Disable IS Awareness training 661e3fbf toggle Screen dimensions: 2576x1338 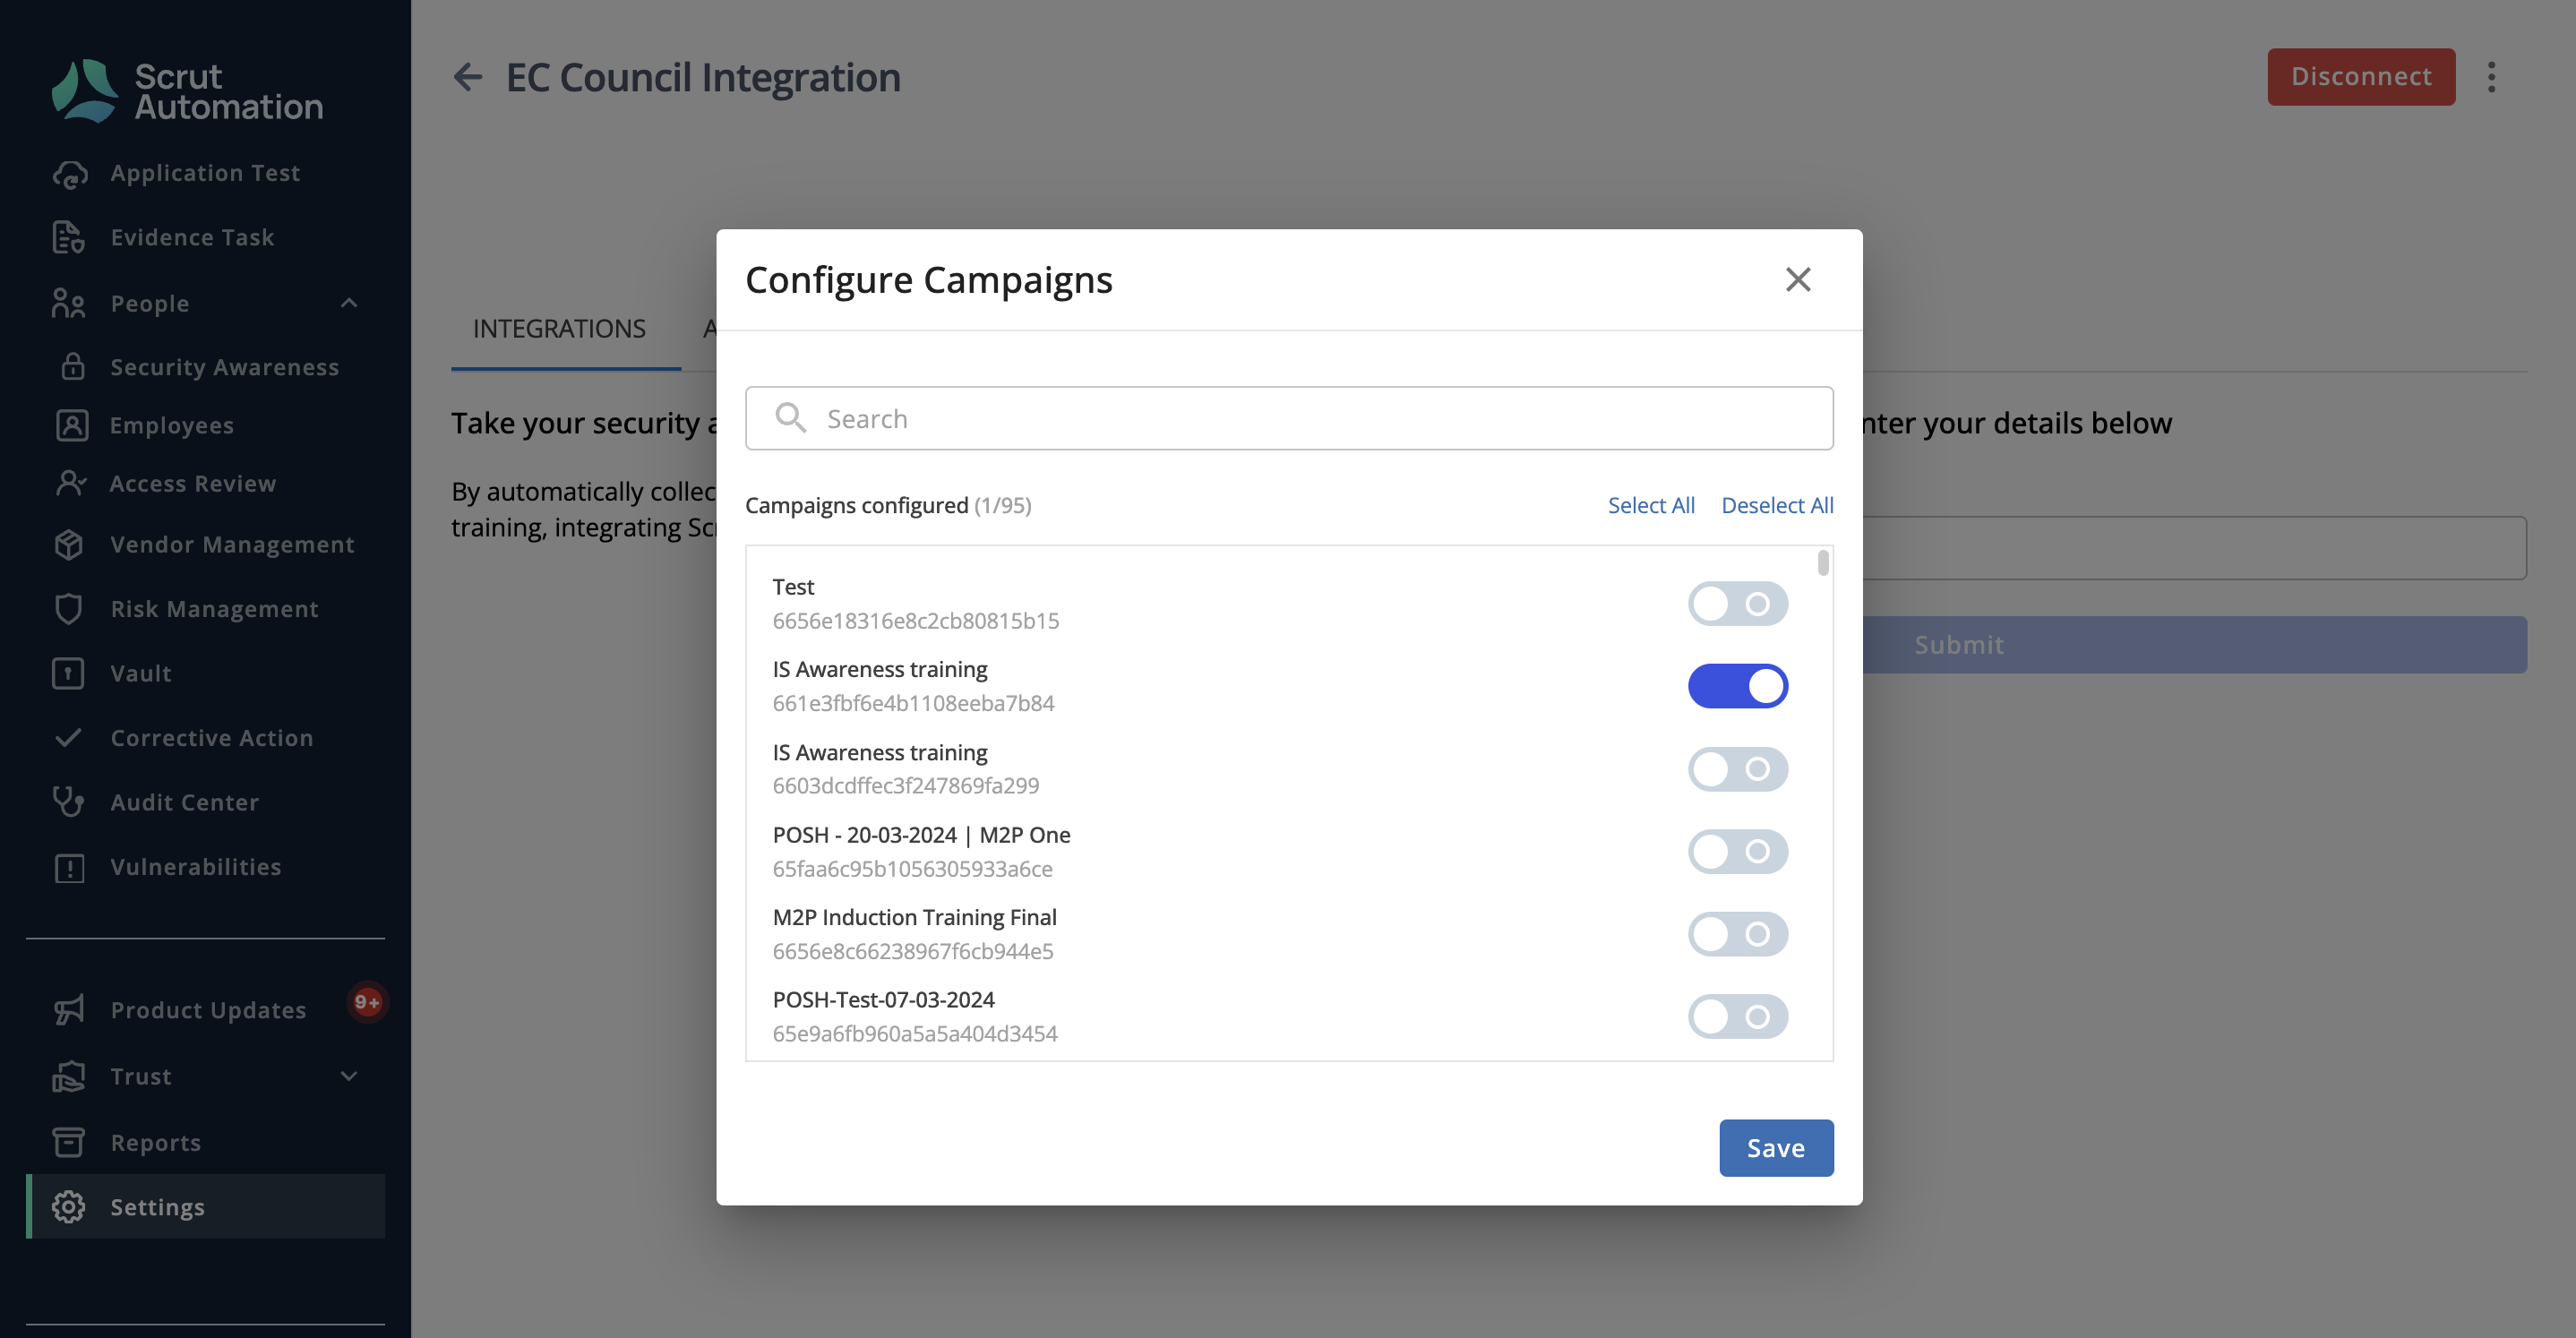1738,686
